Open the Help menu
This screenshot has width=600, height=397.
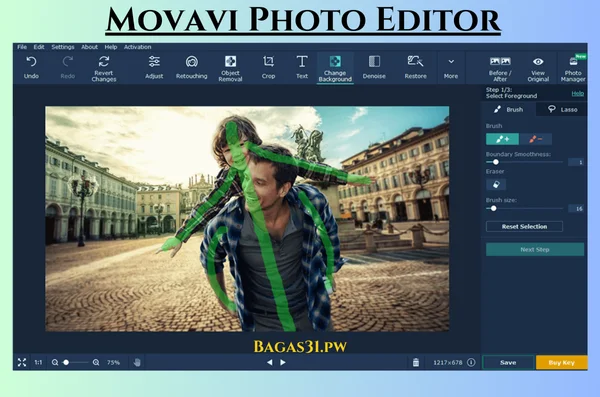pyautogui.click(x=111, y=47)
